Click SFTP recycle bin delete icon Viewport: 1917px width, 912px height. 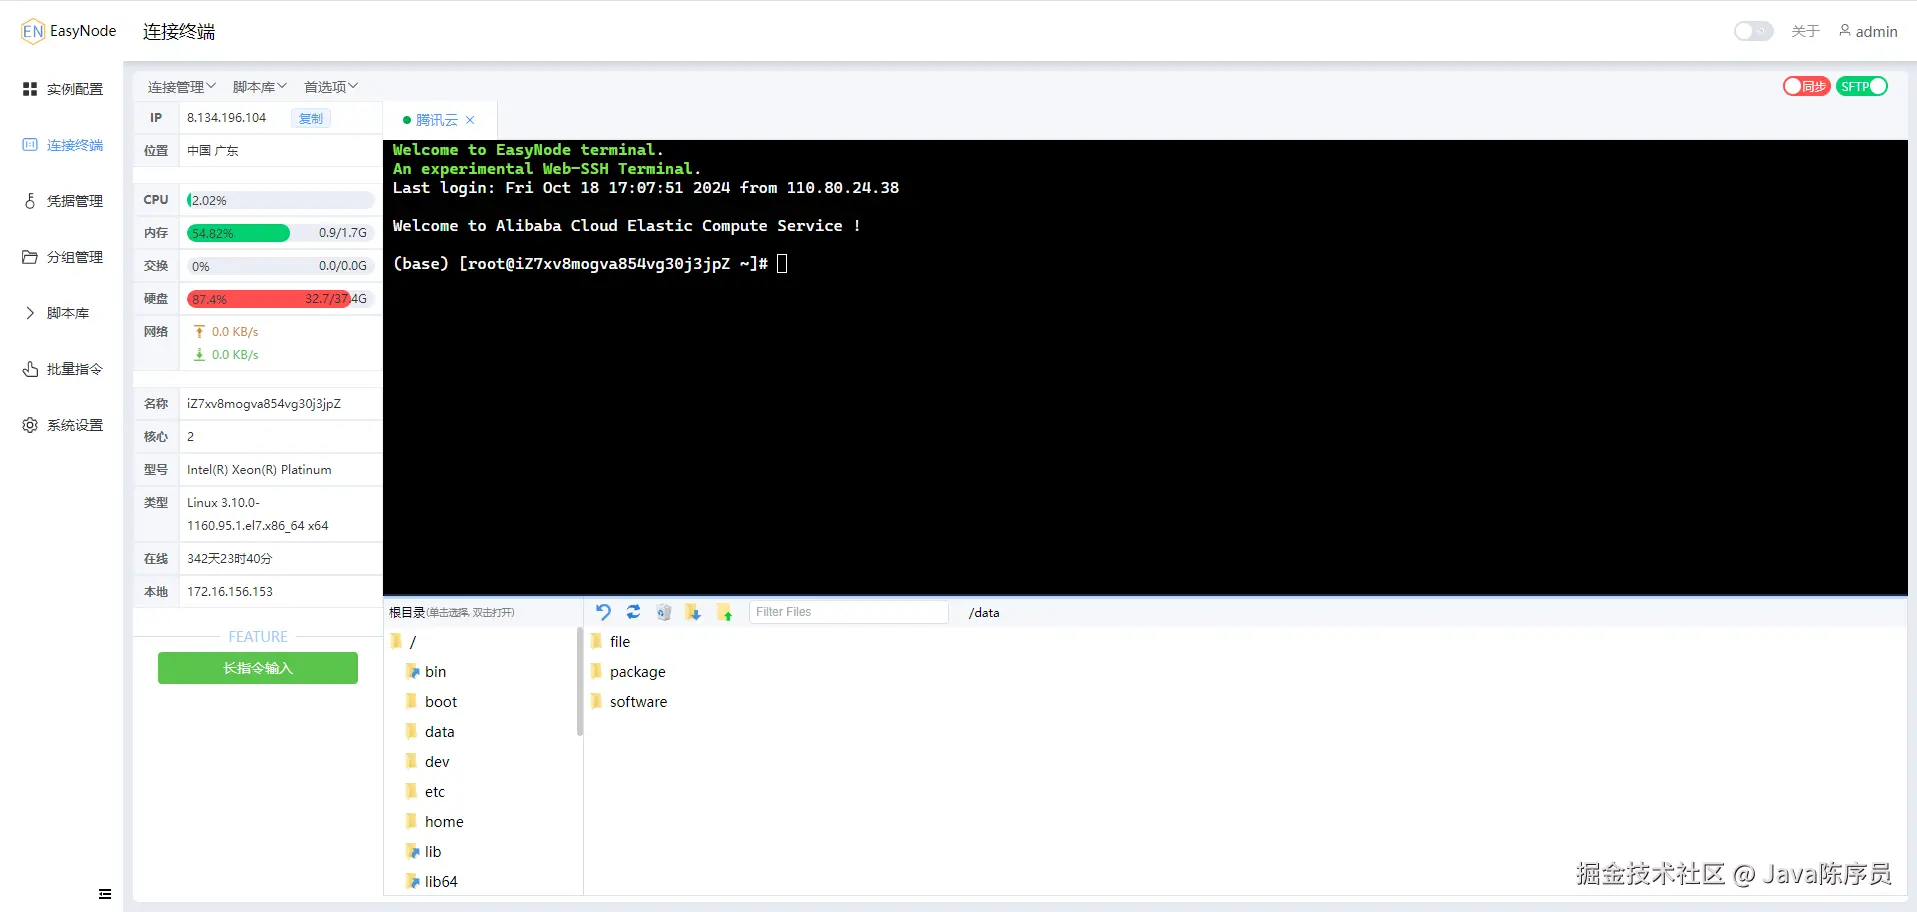[663, 612]
